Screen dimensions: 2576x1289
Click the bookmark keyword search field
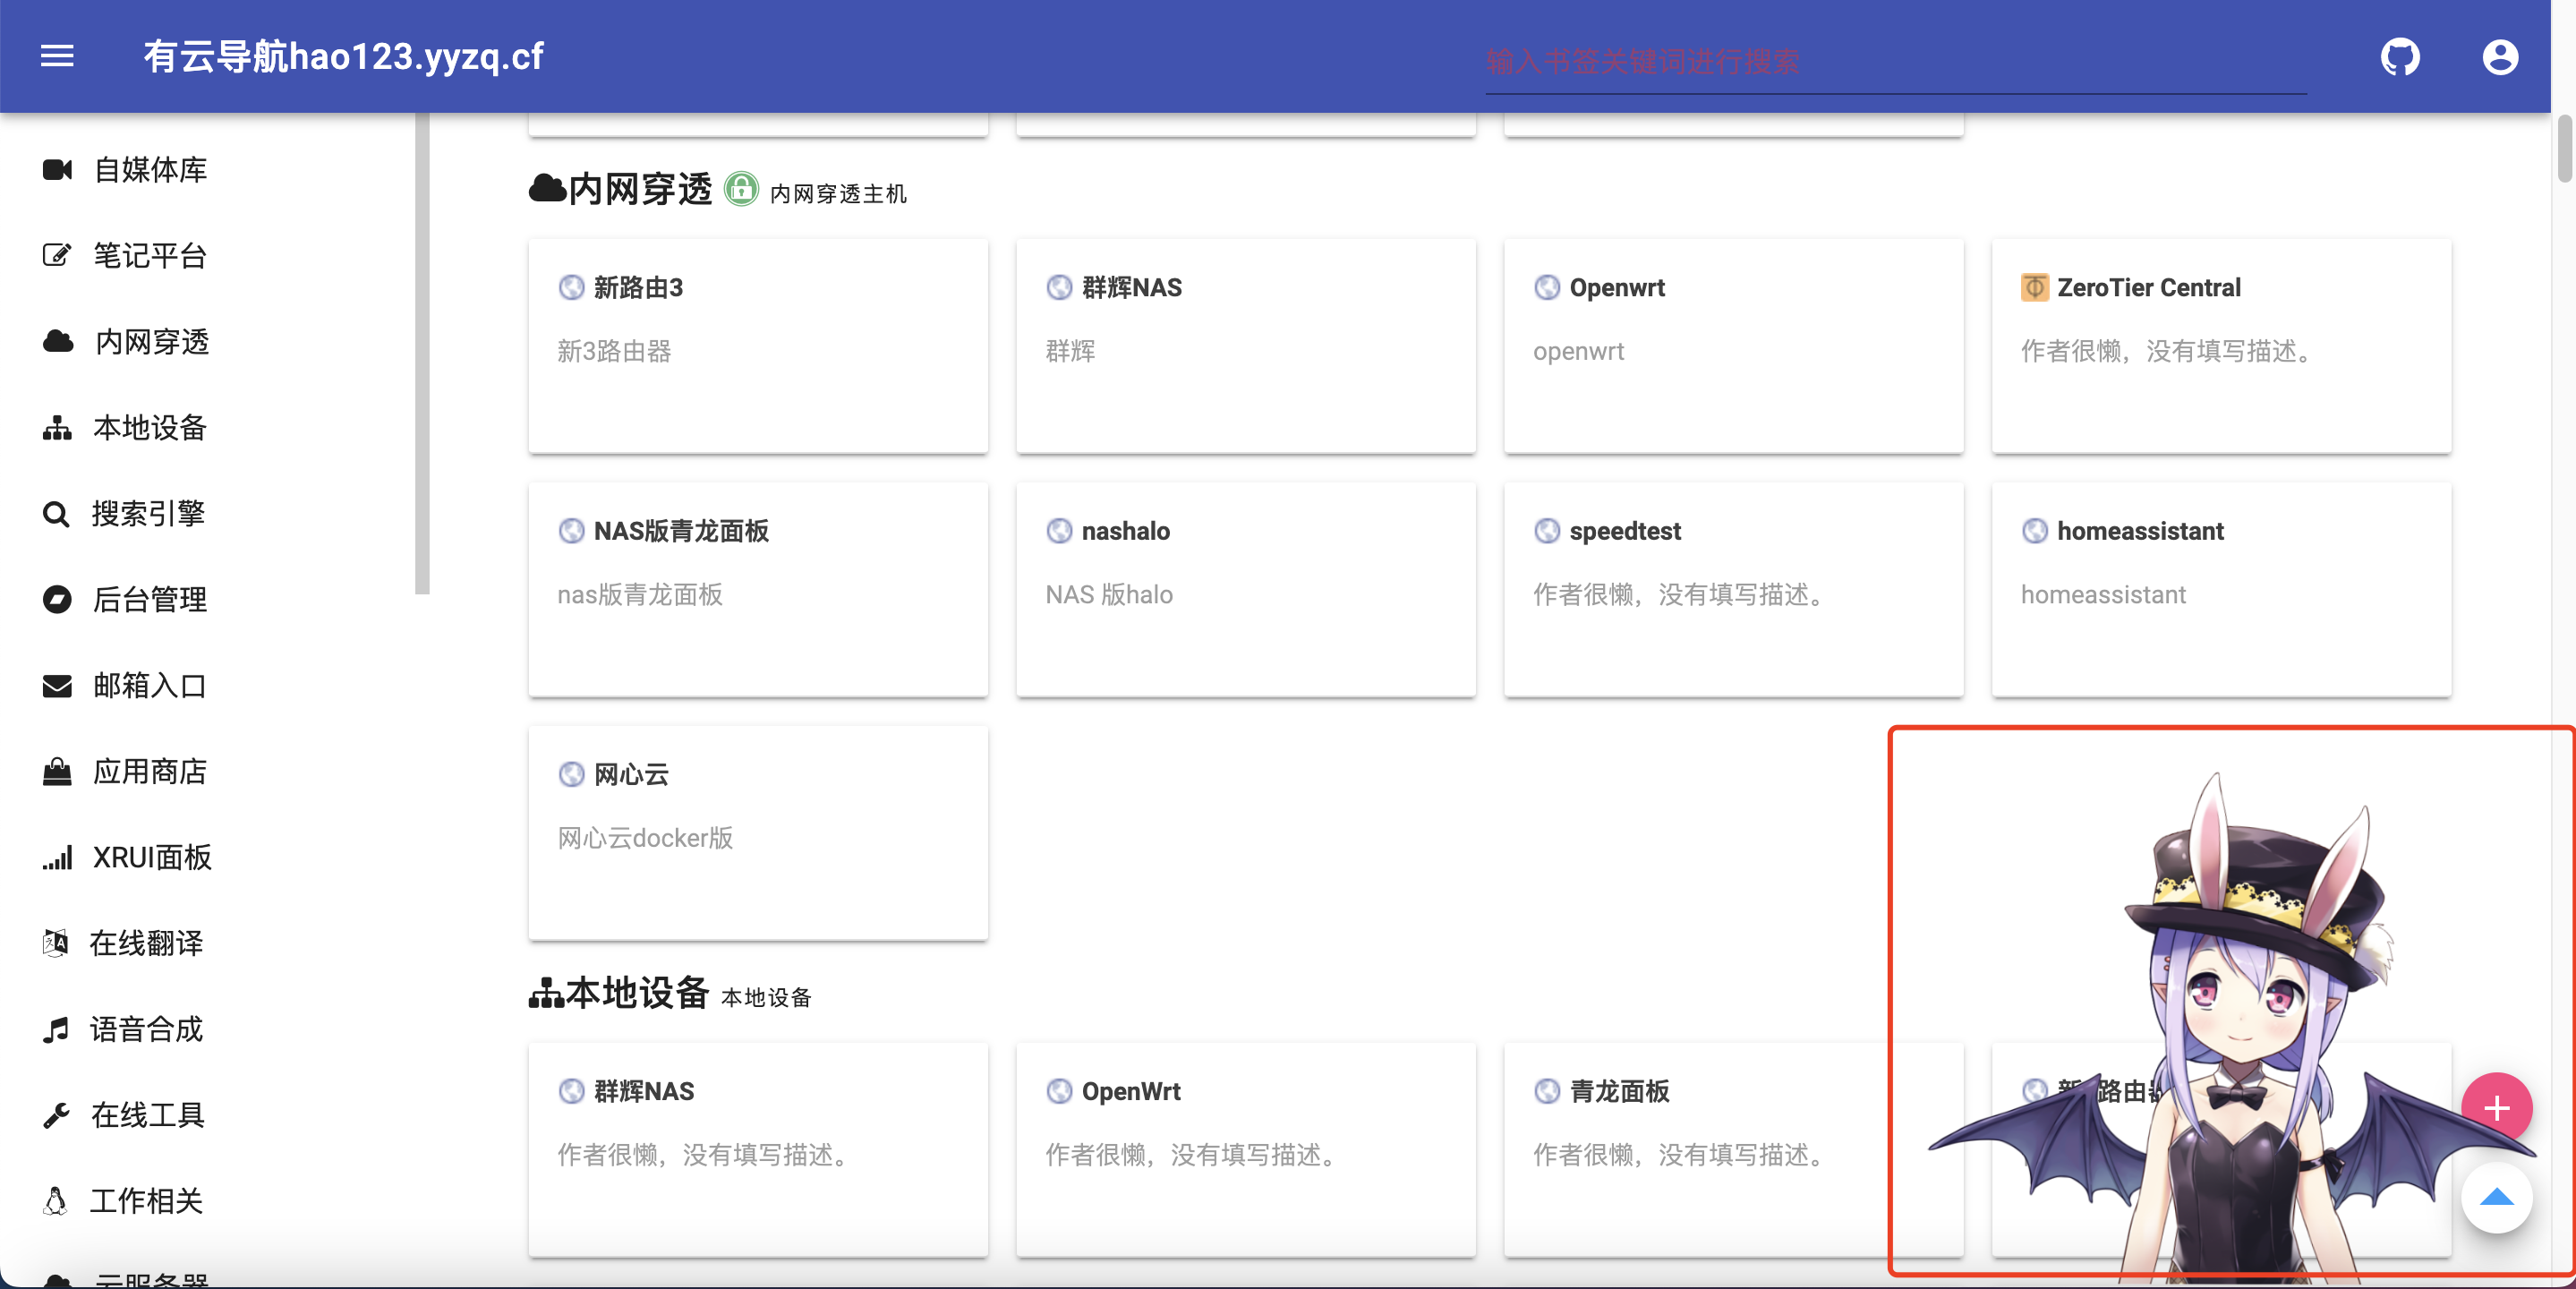[1895, 63]
